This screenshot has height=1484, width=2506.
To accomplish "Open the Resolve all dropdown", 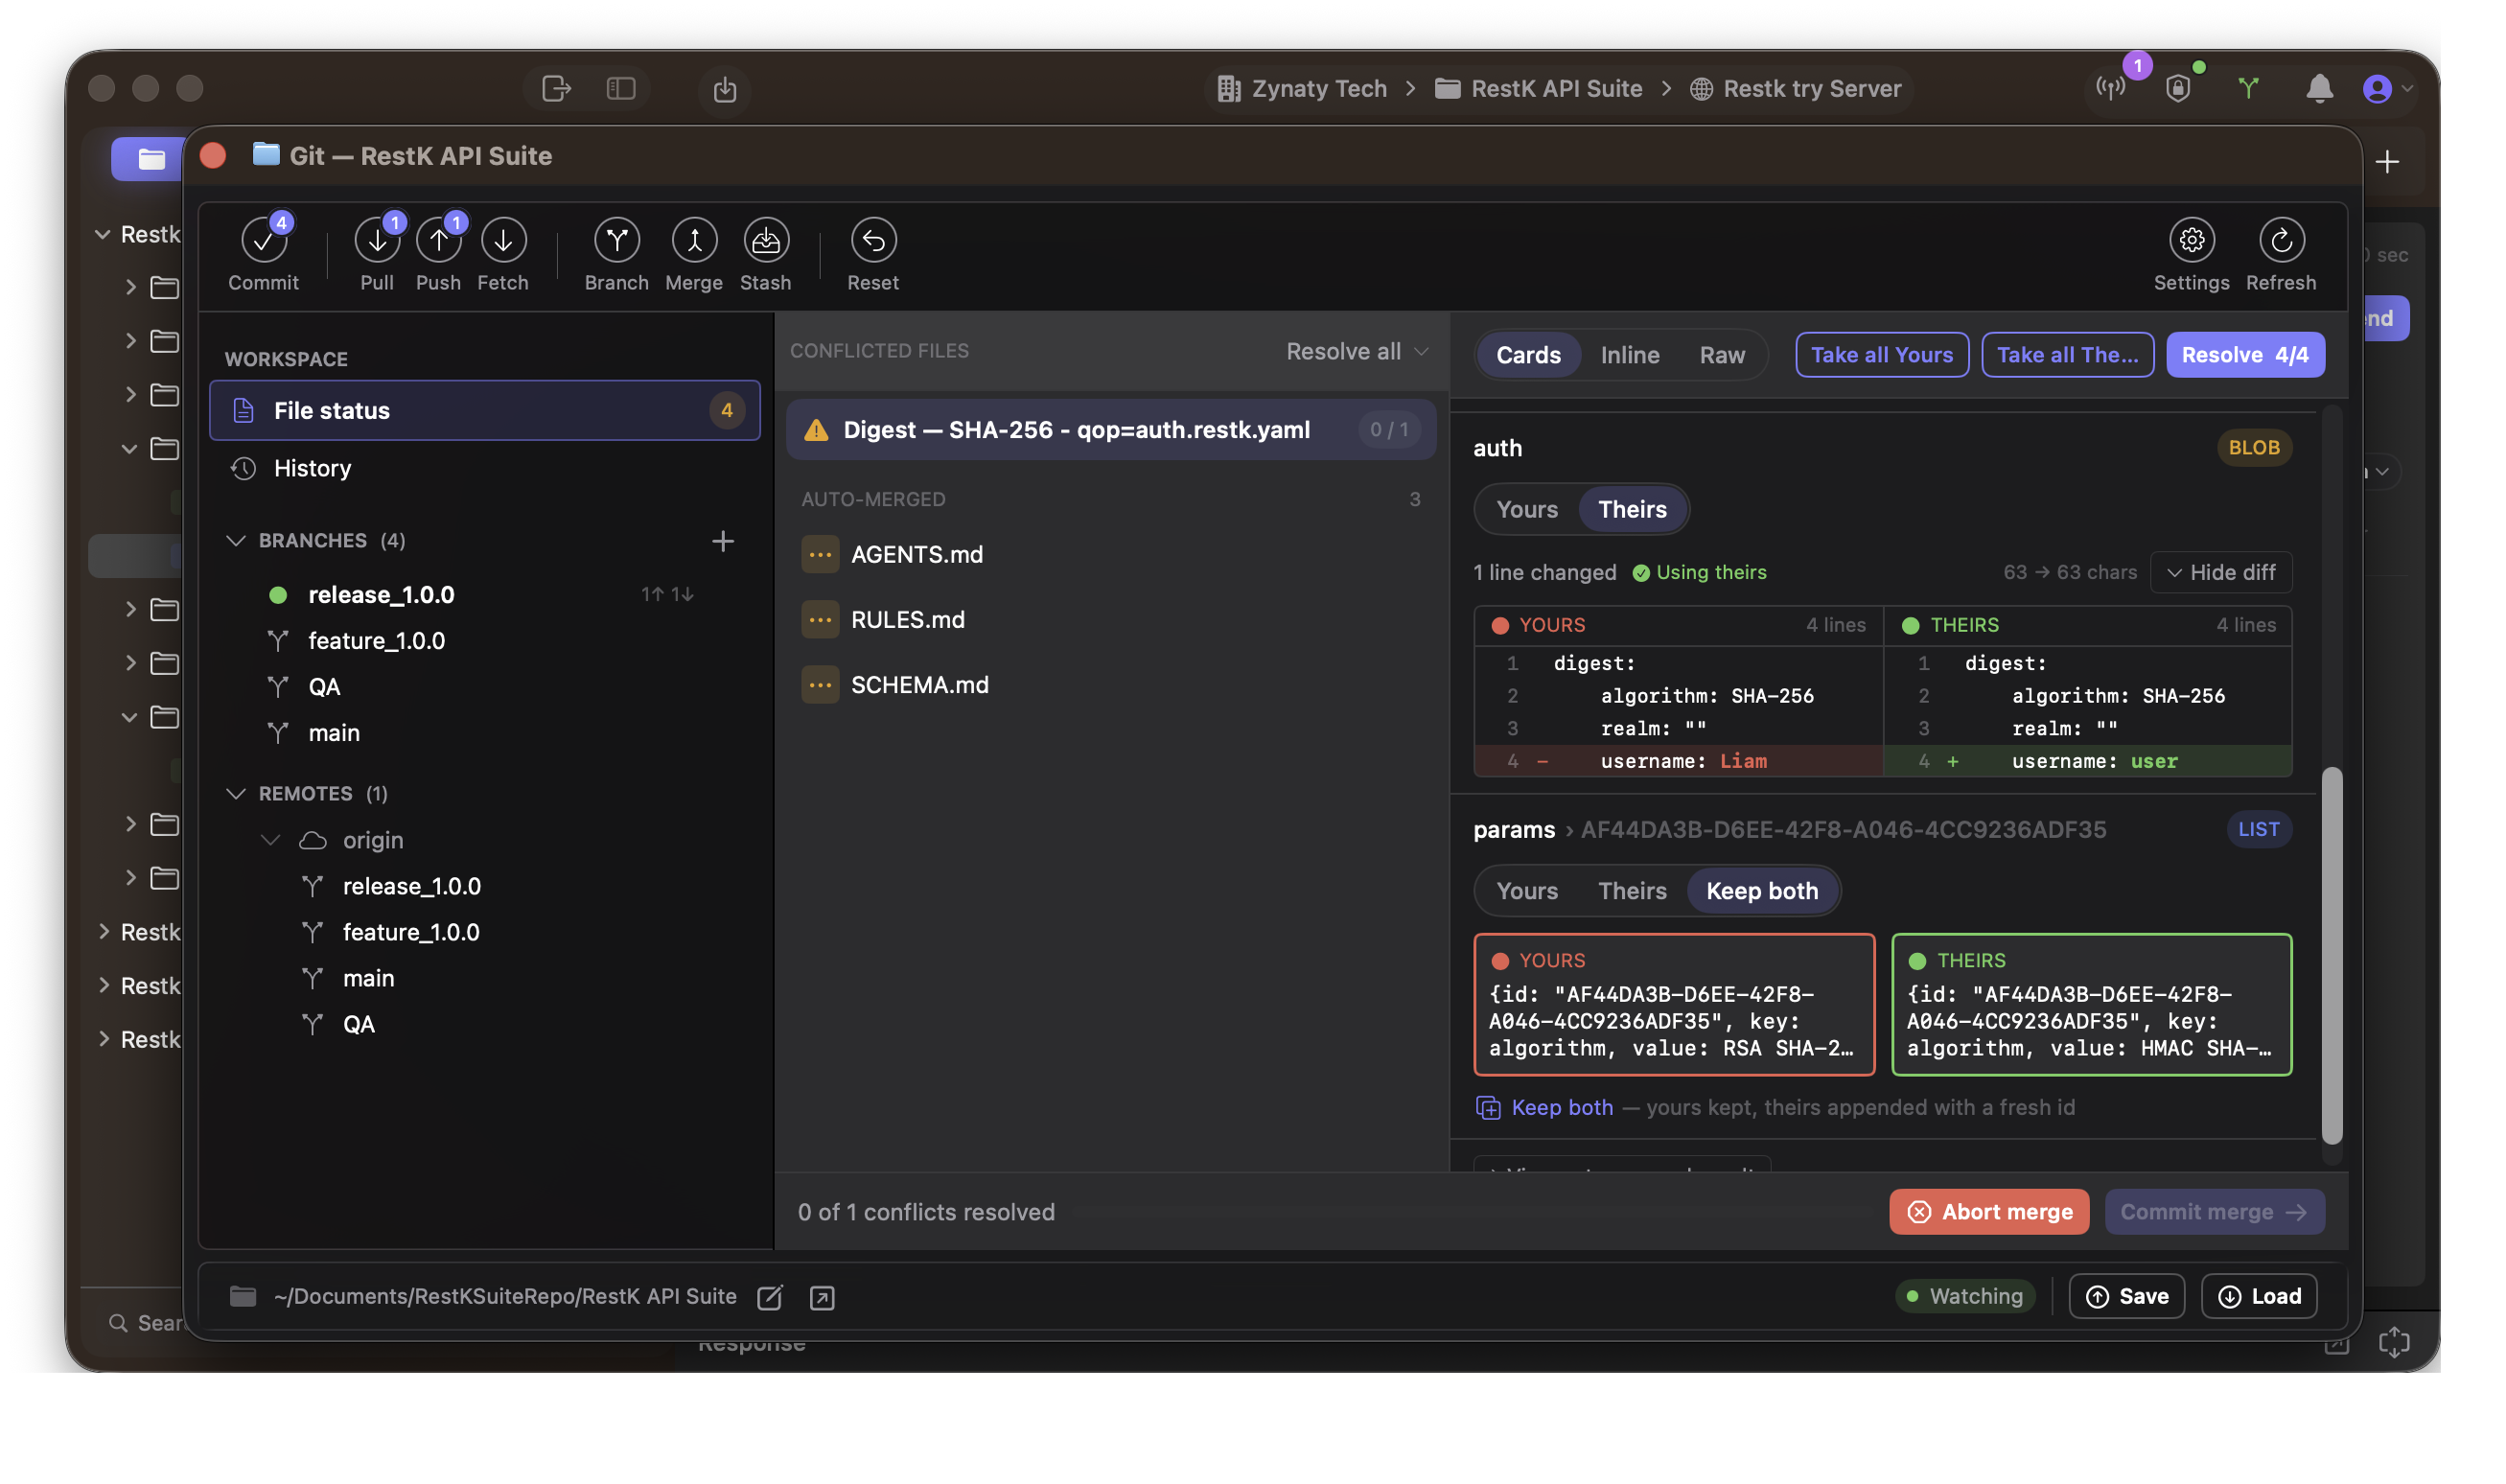I will pos(1357,351).
